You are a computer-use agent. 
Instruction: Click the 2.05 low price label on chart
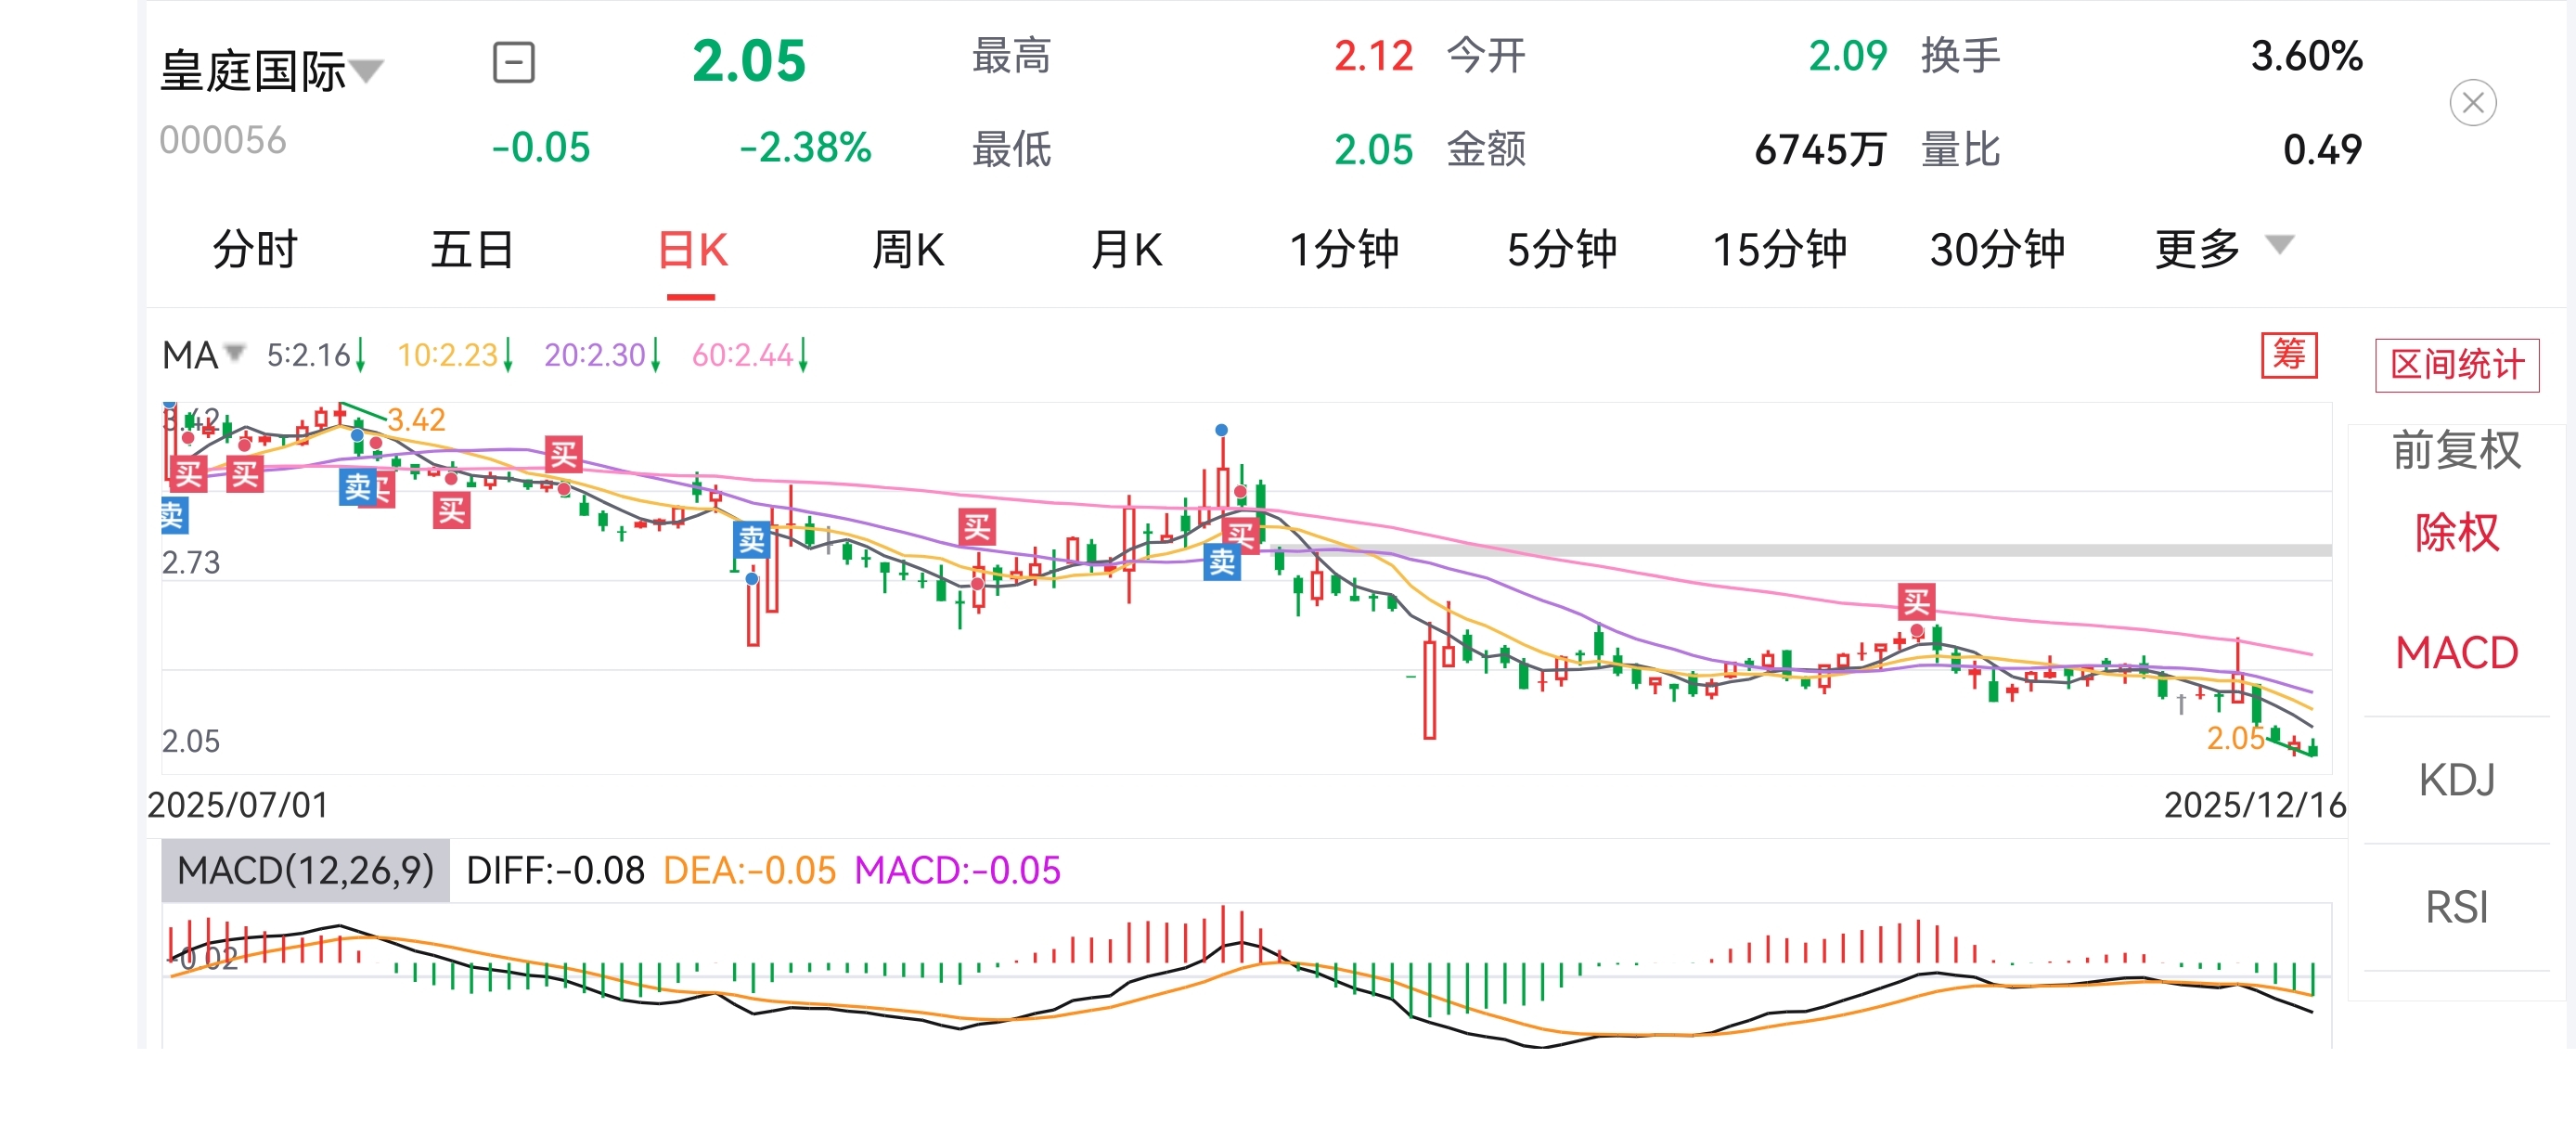point(2235,738)
